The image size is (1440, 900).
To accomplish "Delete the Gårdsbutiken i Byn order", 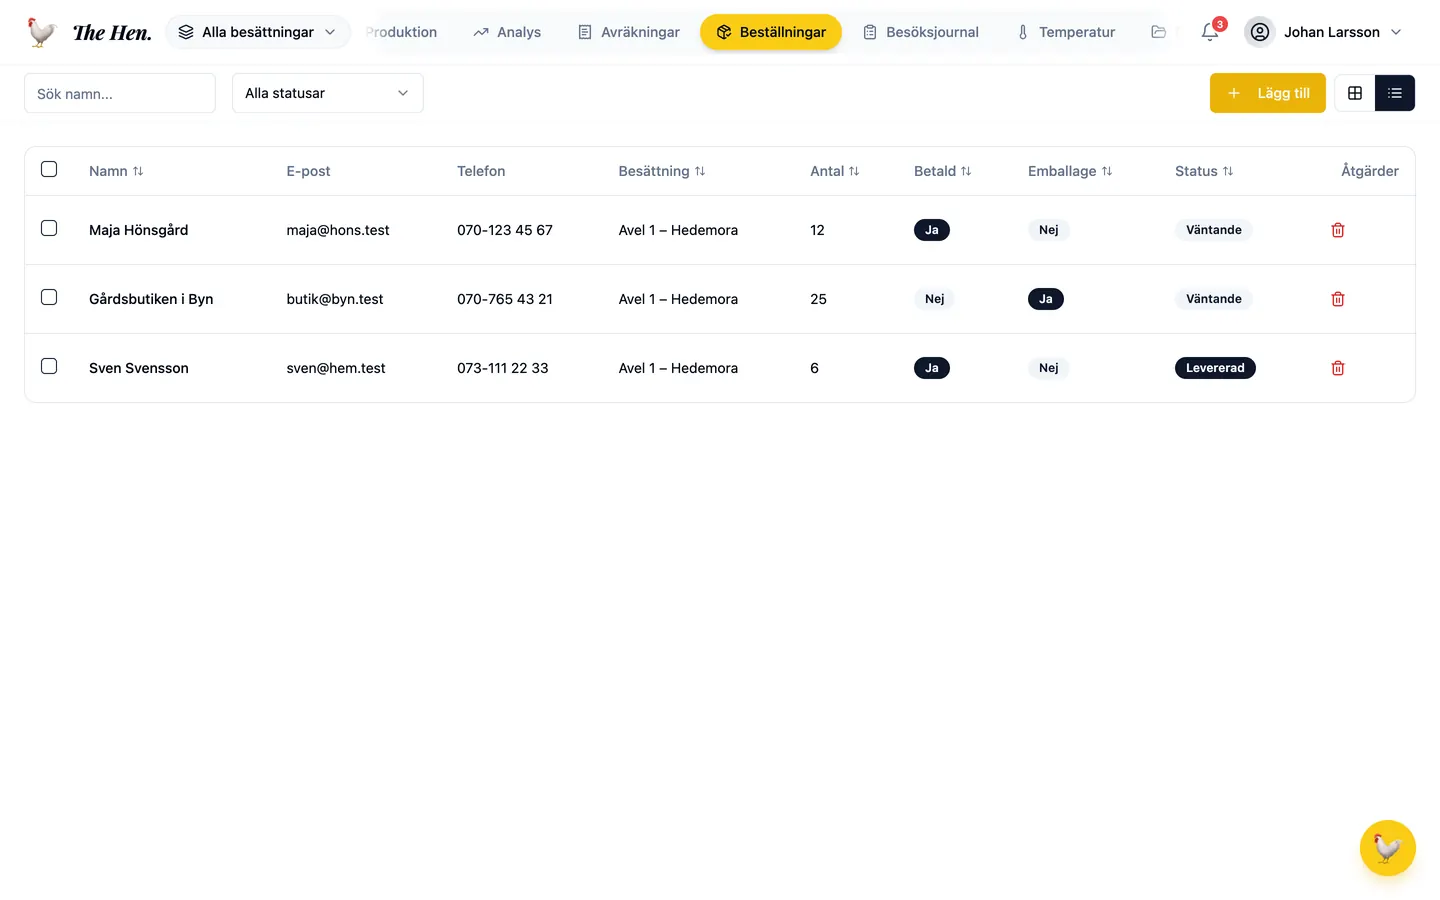I will 1338,299.
